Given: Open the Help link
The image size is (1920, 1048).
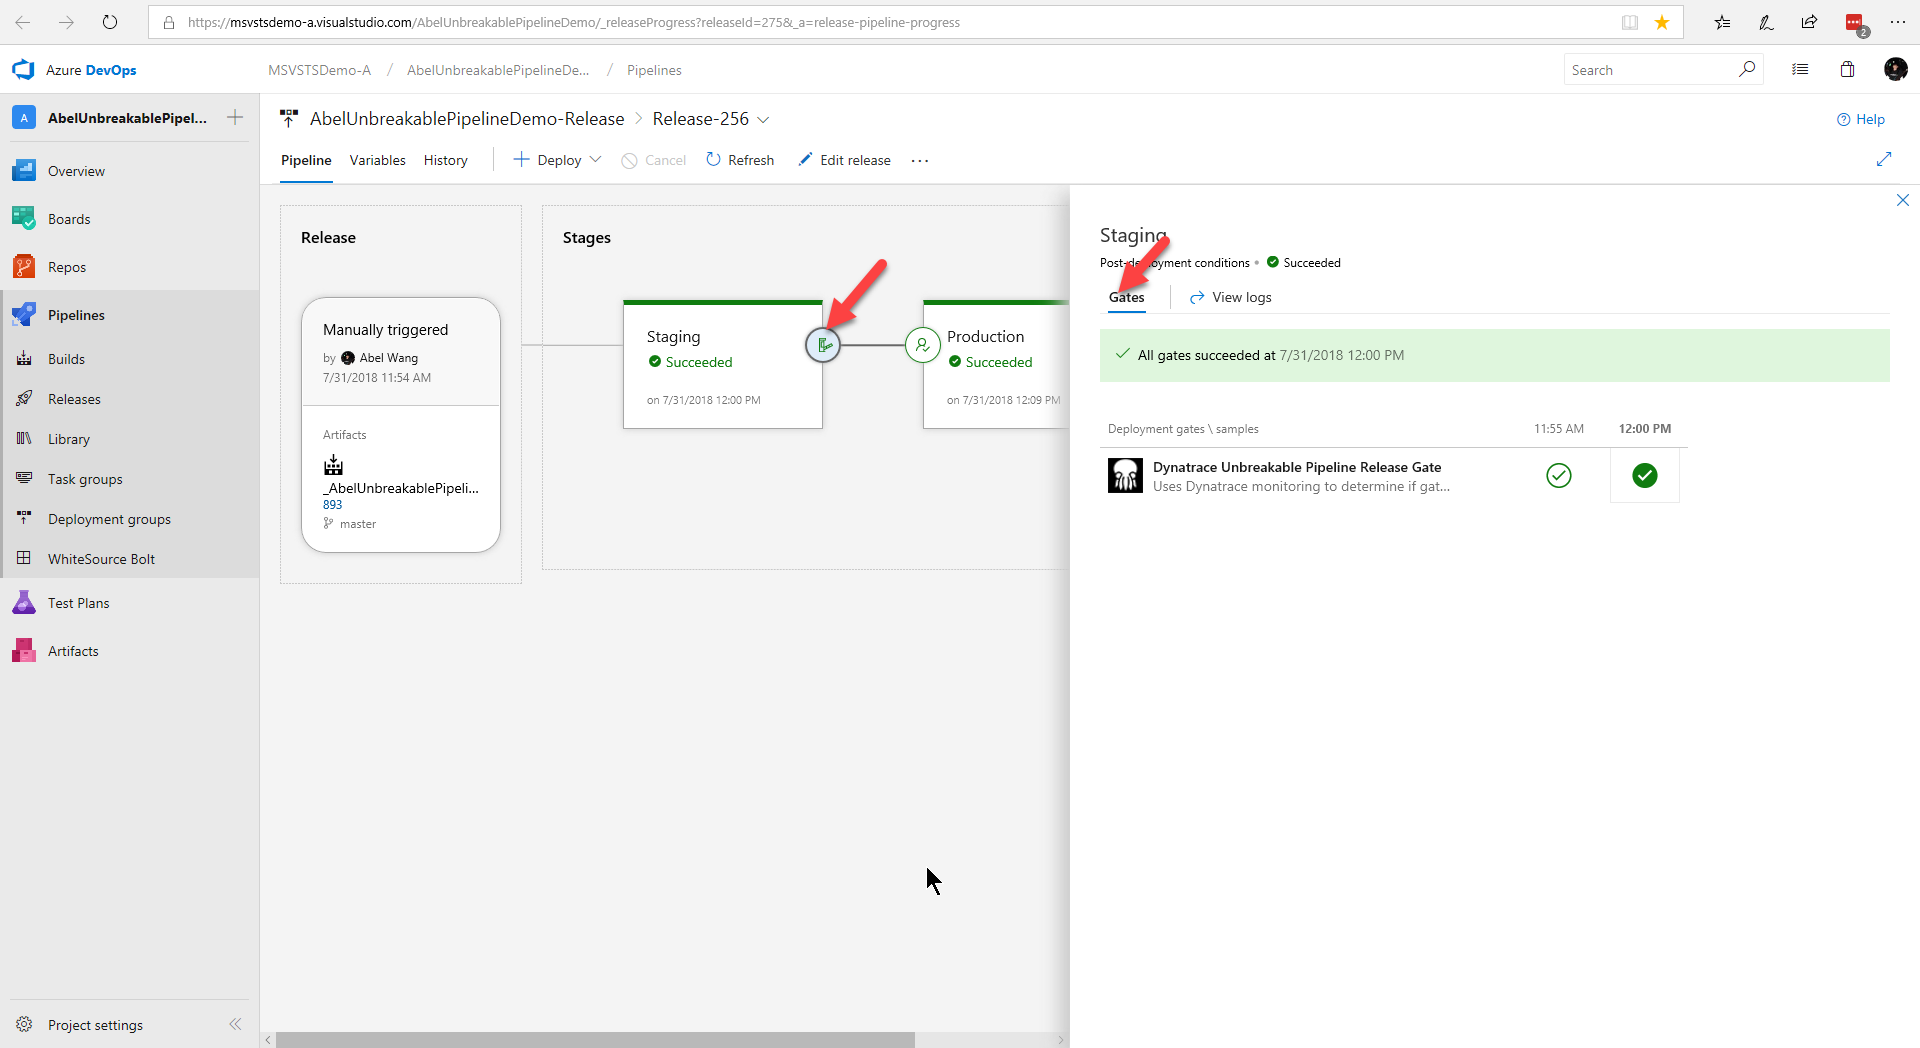Looking at the screenshot, I should (1861, 119).
